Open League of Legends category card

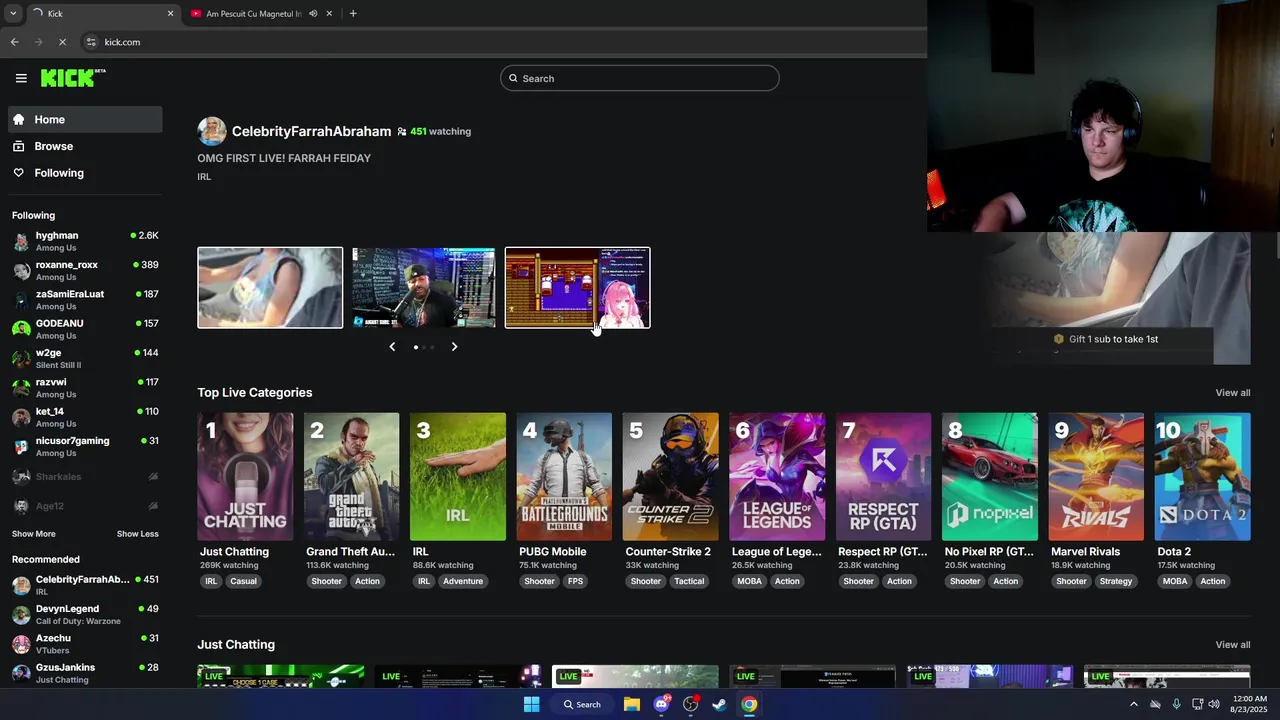point(777,476)
